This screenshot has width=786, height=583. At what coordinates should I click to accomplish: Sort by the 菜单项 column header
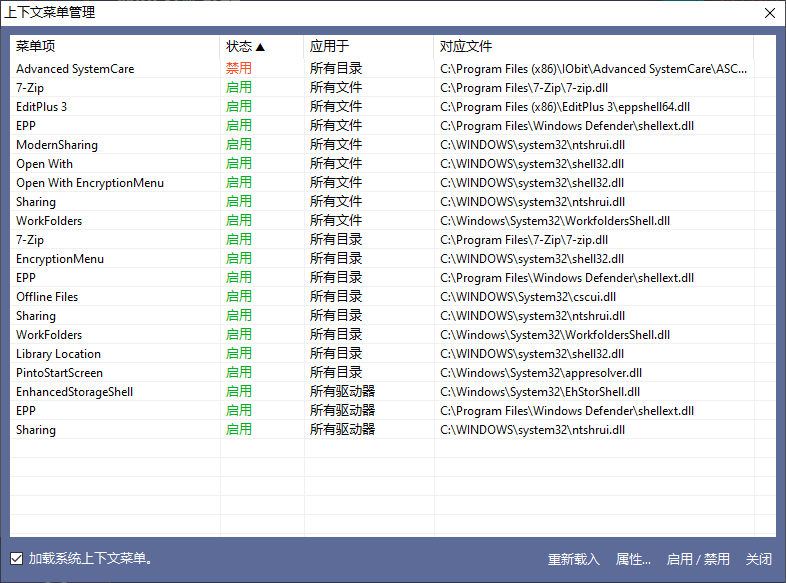click(x=115, y=46)
